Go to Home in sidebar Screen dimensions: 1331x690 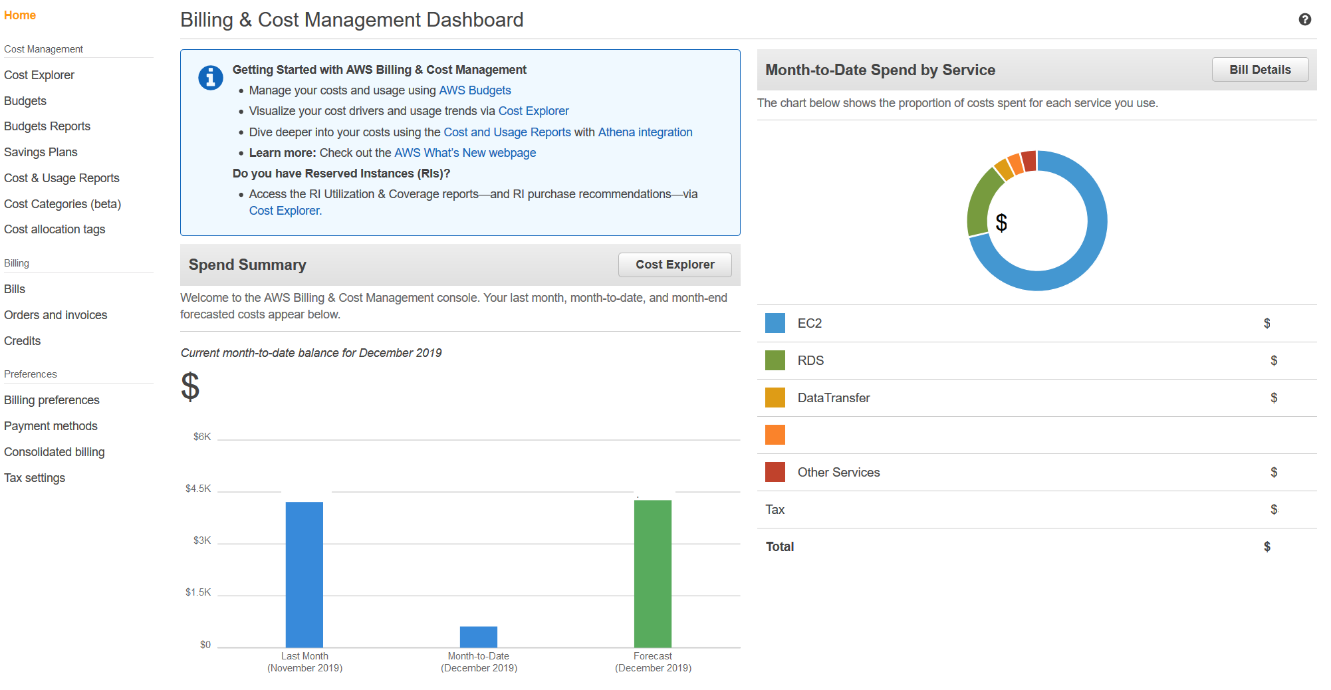click(x=20, y=15)
